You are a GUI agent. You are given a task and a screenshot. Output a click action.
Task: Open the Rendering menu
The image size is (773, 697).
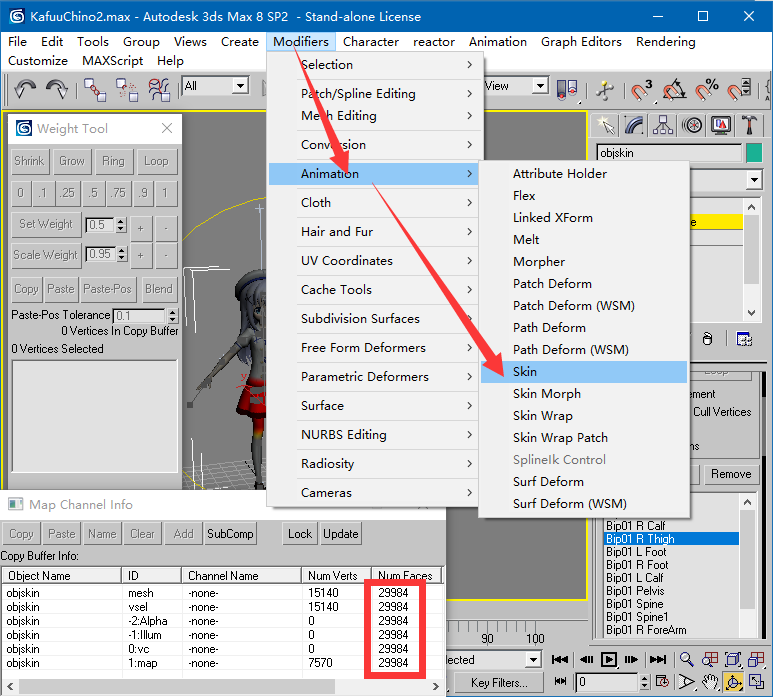tap(666, 42)
